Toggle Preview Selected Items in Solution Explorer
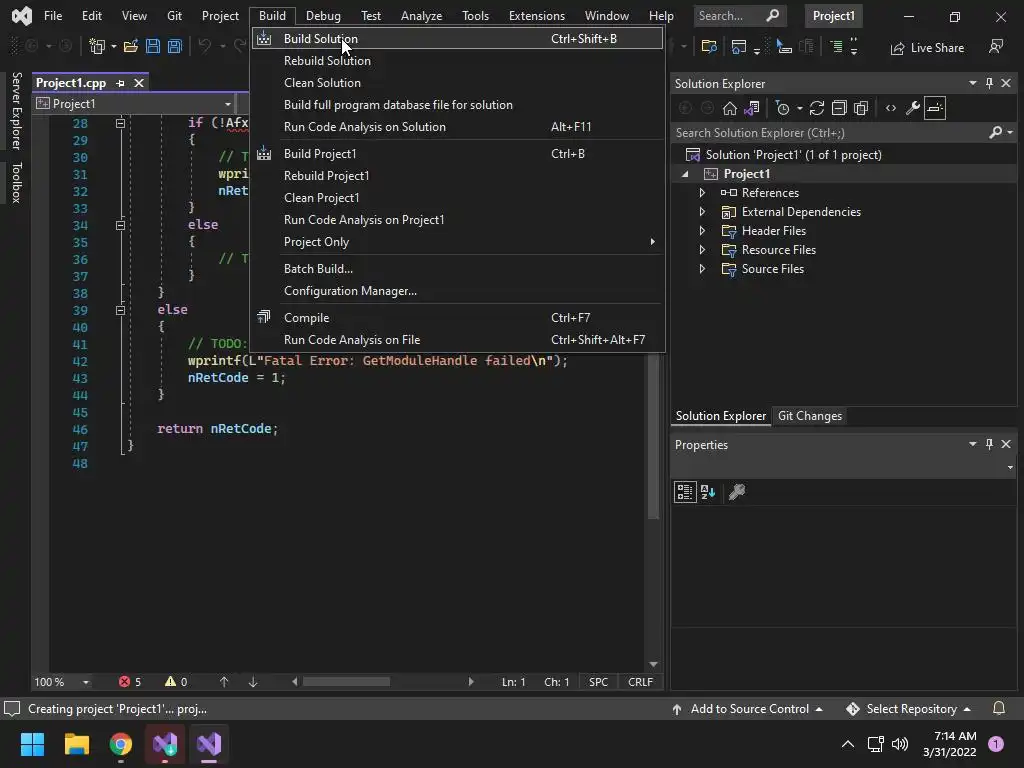1024x768 pixels. (935, 108)
